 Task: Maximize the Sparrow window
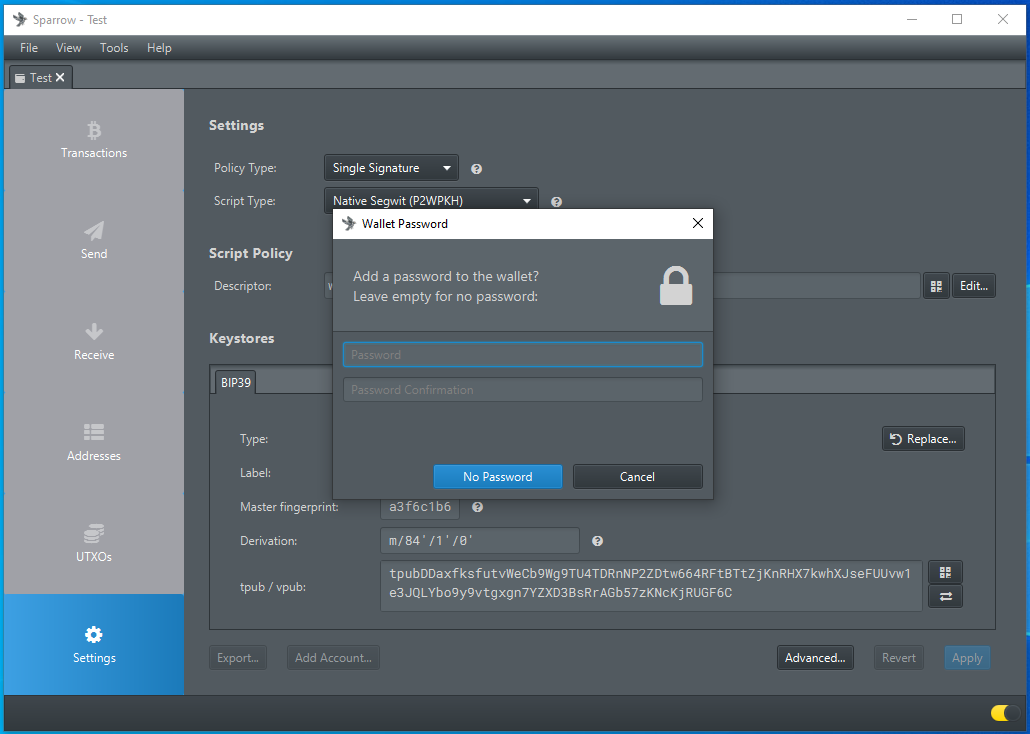click(957, 19)
